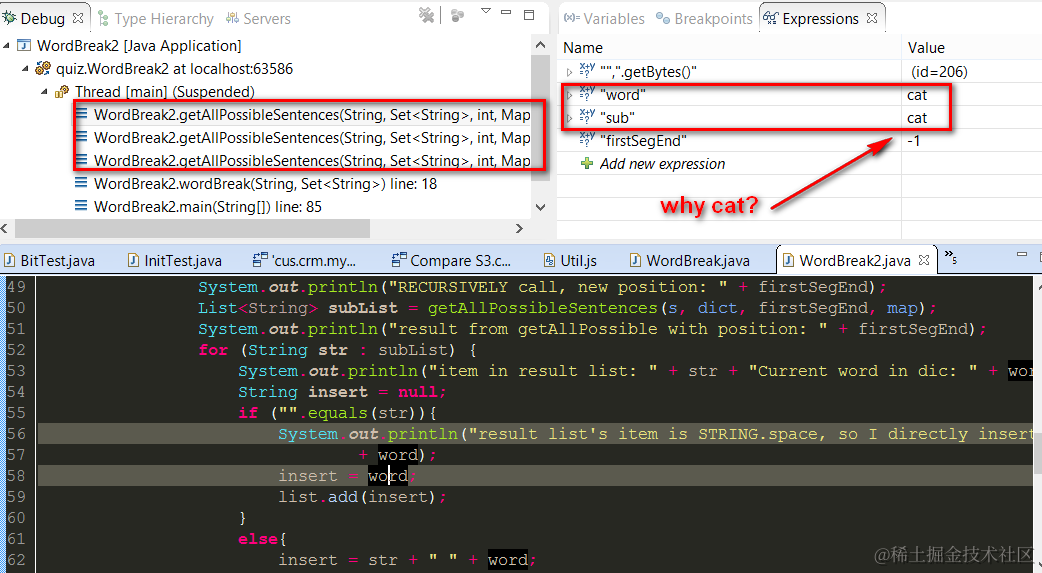Screen dimensions: 1042x573
Task: Open the InitTest.java editor tab
Action: (174, 261)
